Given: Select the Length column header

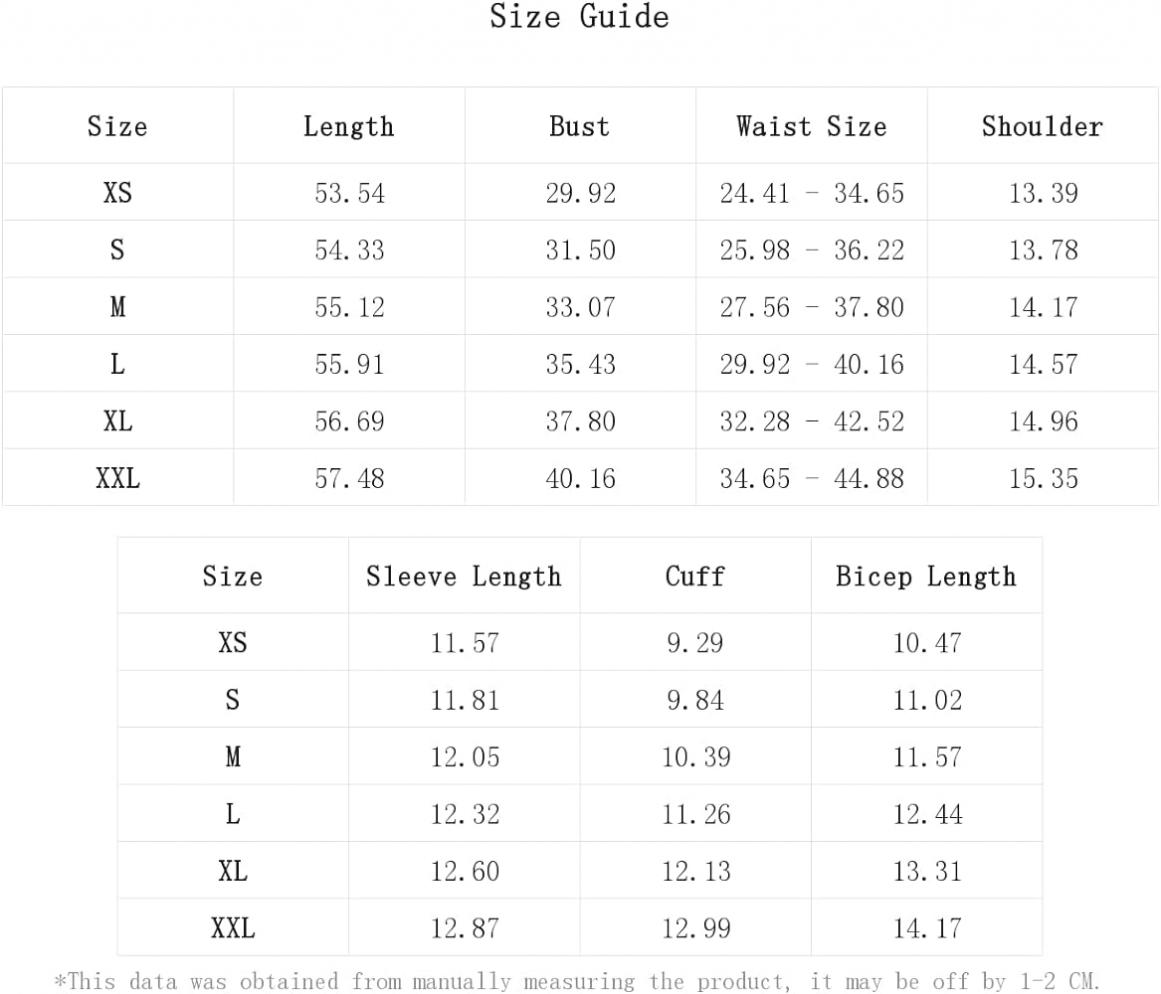Looking at the screenshot, I should tap(349, 127).
